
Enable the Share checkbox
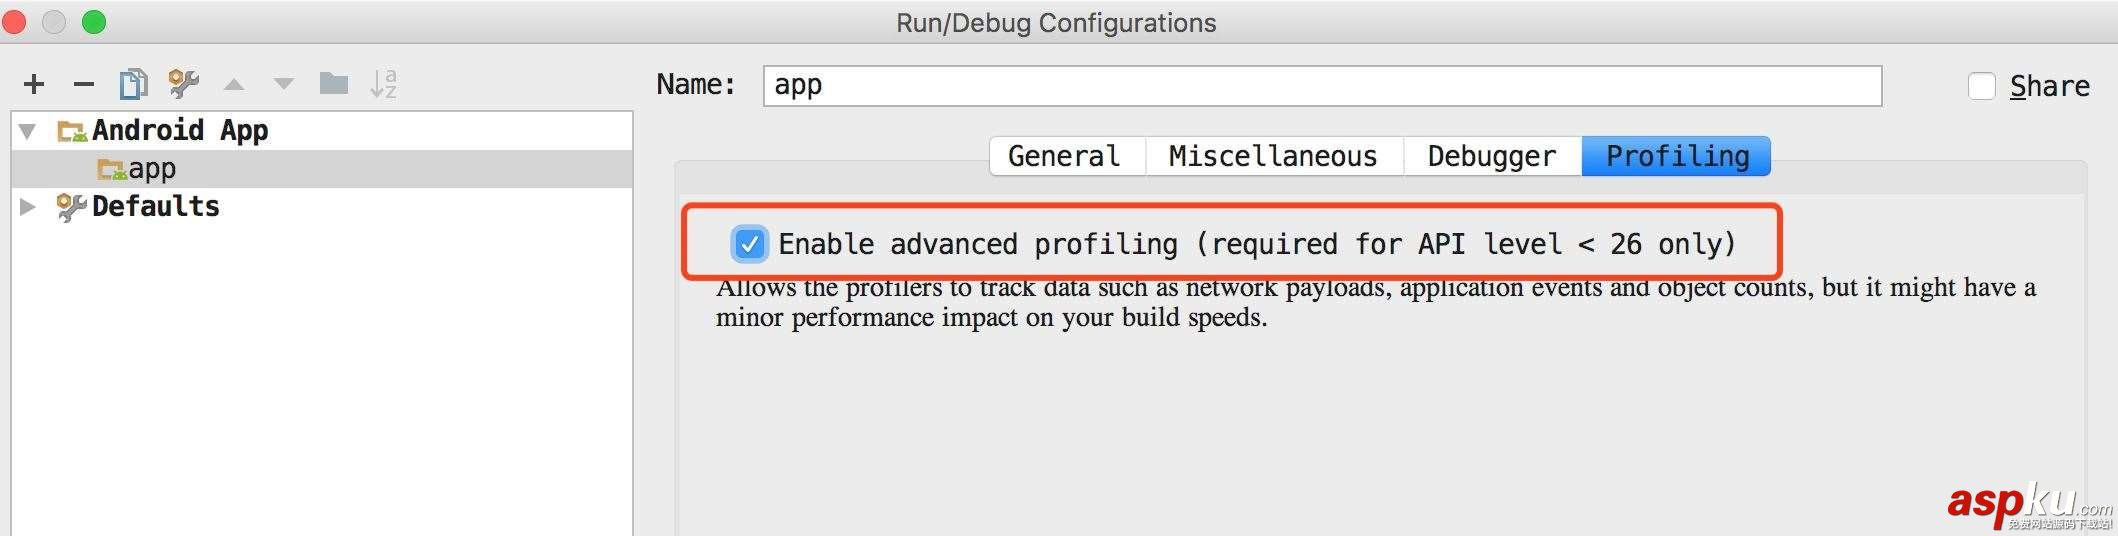pyautogui.click(x=1981, y=86)
